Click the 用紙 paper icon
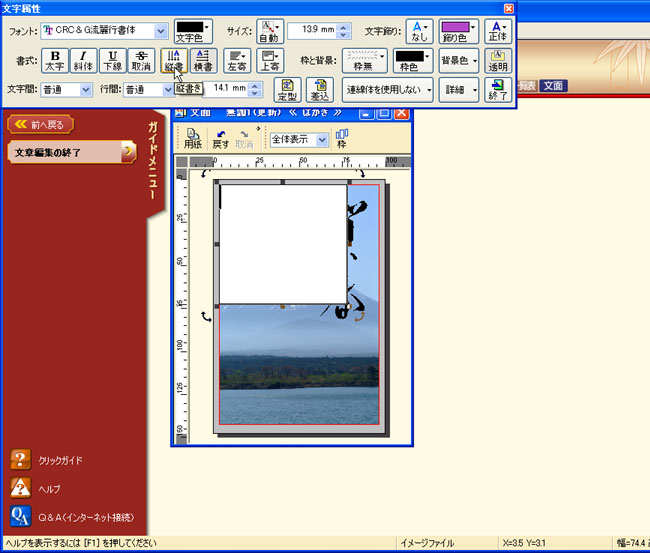Viewport: 650px width, 553px height. (192, 138)
